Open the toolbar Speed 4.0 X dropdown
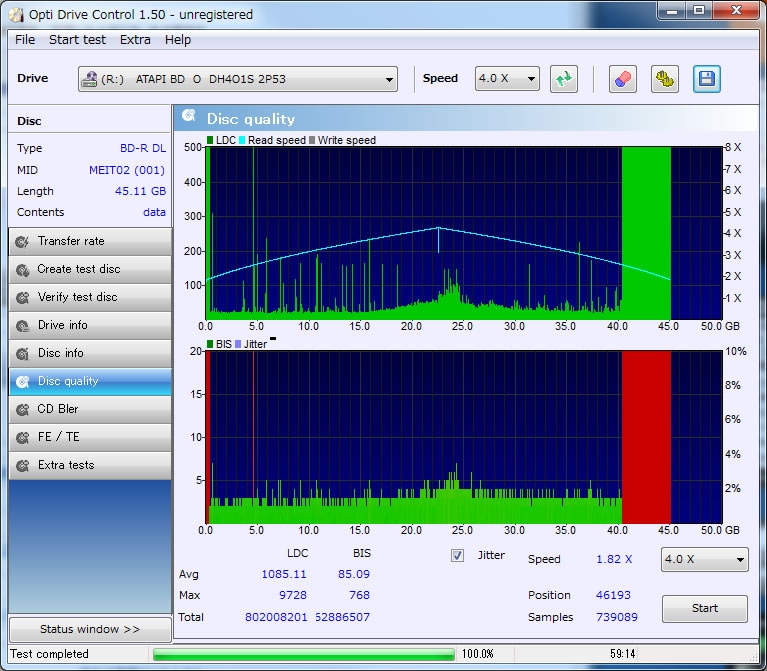Image resolution: width=767 pixels, height=671 pixels. [x=507, y=79]
